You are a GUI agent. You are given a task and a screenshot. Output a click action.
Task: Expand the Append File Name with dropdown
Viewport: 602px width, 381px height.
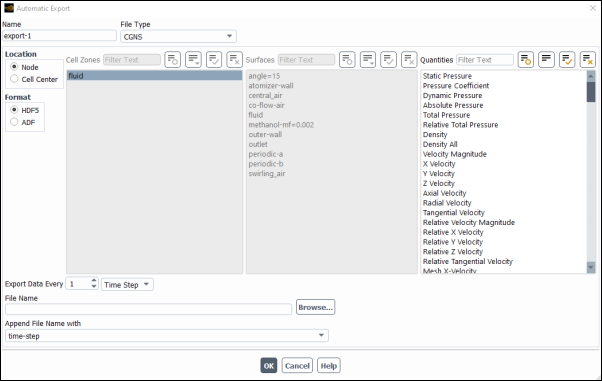tap(167, 336)
